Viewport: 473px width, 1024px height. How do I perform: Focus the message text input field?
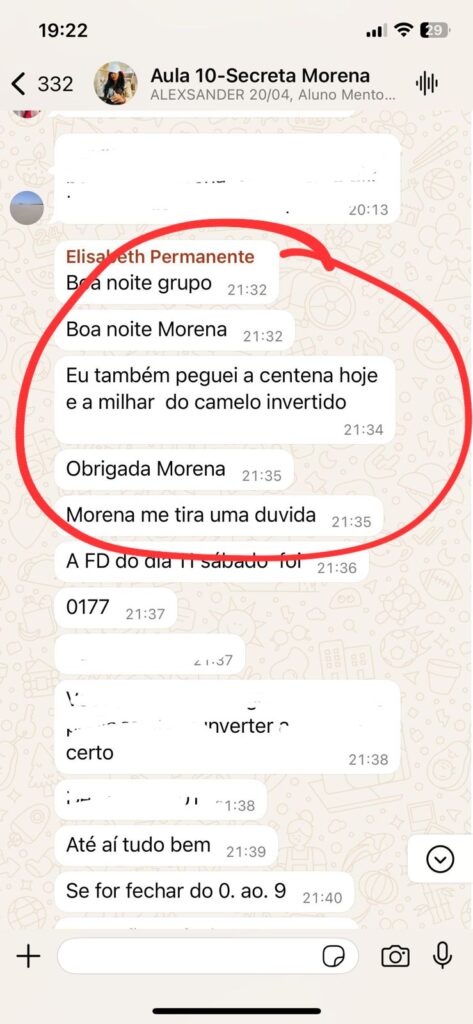[x=208, y=957]
